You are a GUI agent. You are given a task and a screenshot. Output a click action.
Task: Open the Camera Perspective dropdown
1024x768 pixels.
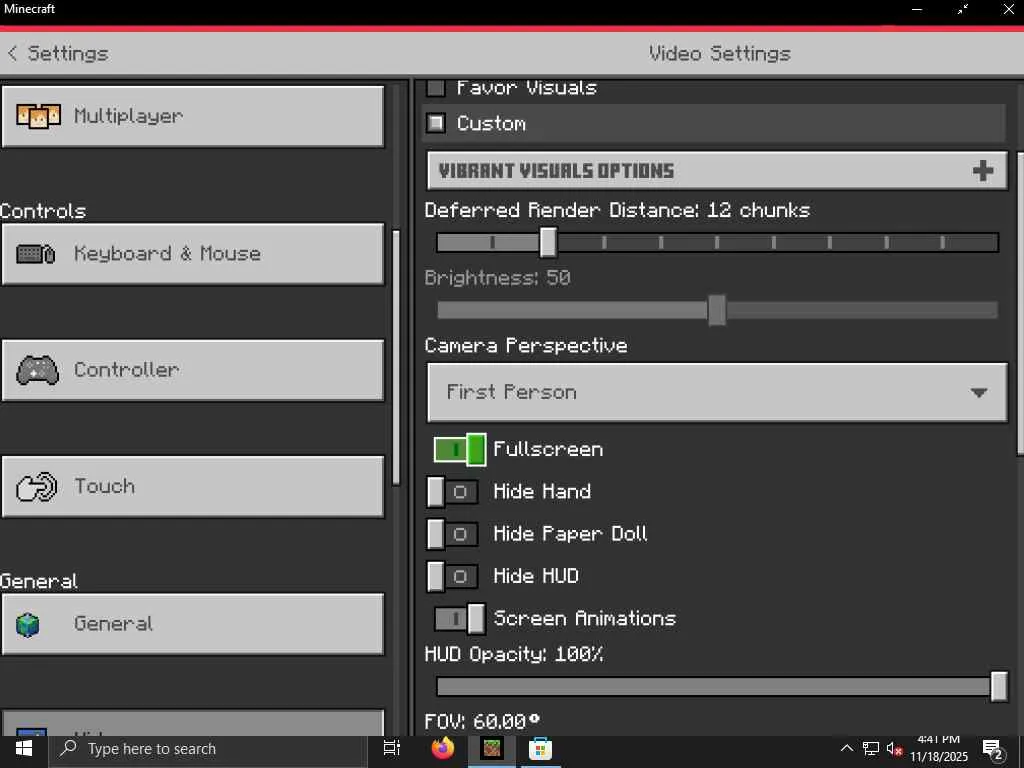pos(717,392)
